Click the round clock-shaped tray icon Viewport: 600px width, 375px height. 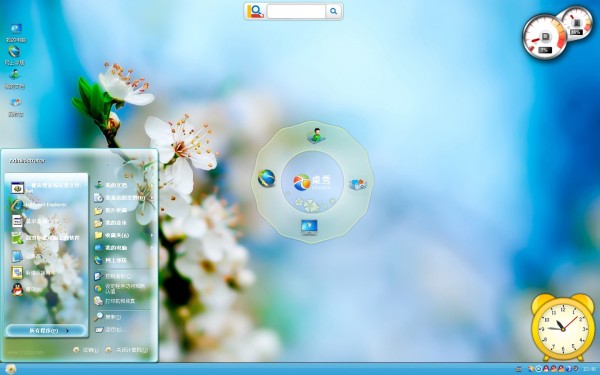(539, 369)
